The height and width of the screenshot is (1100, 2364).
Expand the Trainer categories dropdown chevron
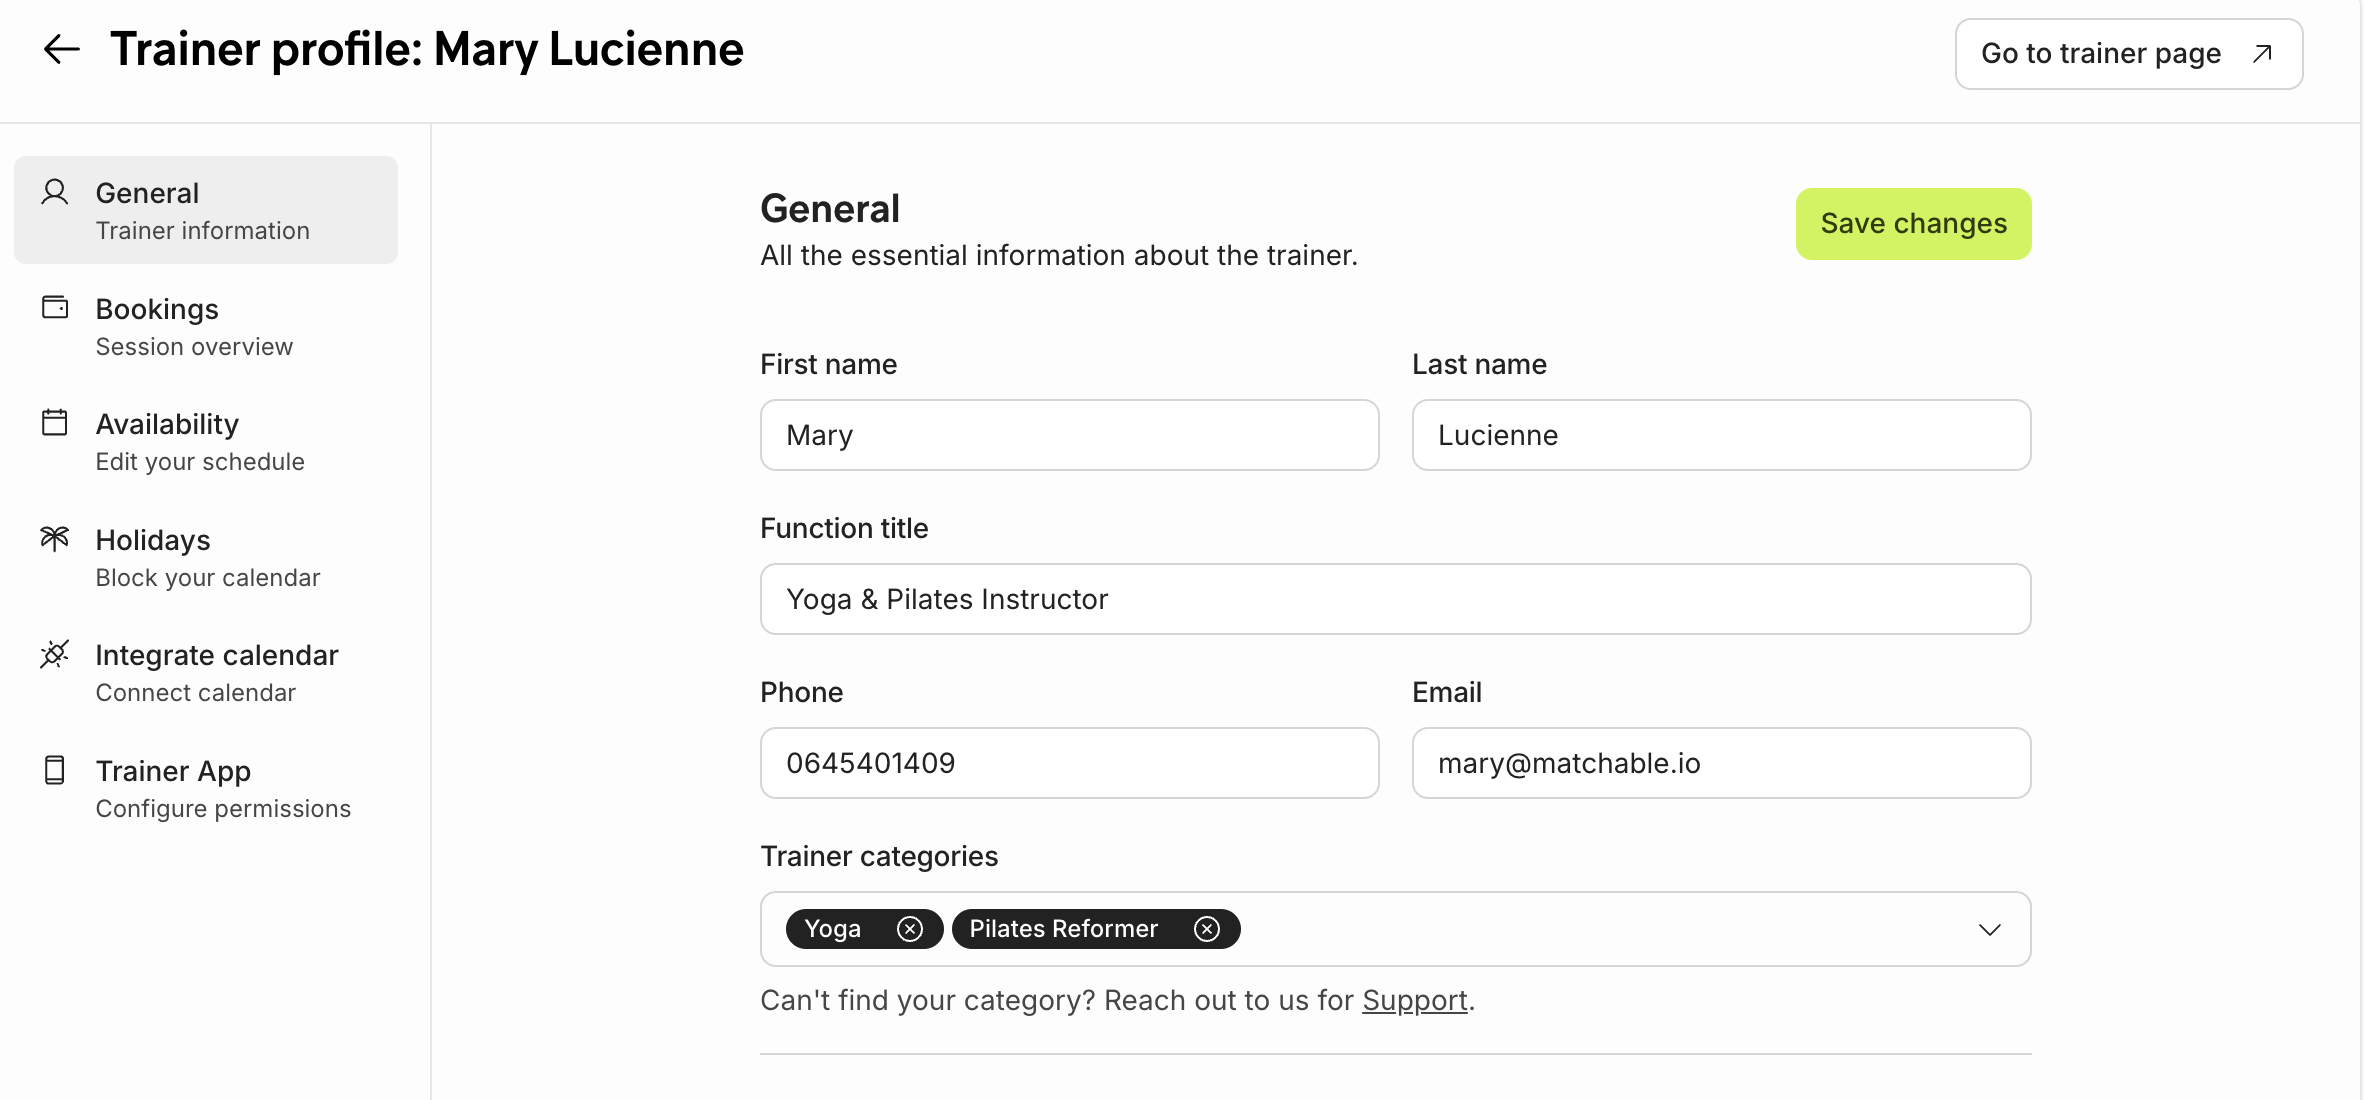[x=1989, y=930]
